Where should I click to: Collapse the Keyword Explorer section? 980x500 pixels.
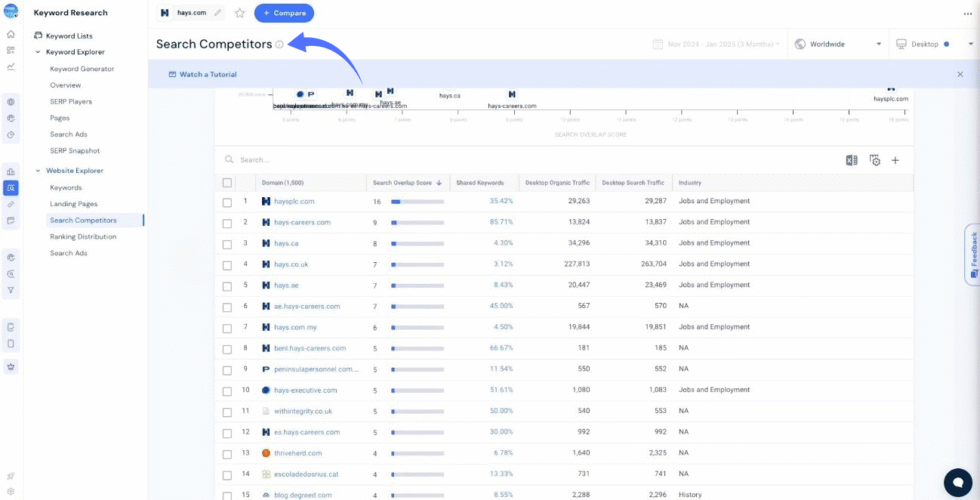tap(38, 52)
